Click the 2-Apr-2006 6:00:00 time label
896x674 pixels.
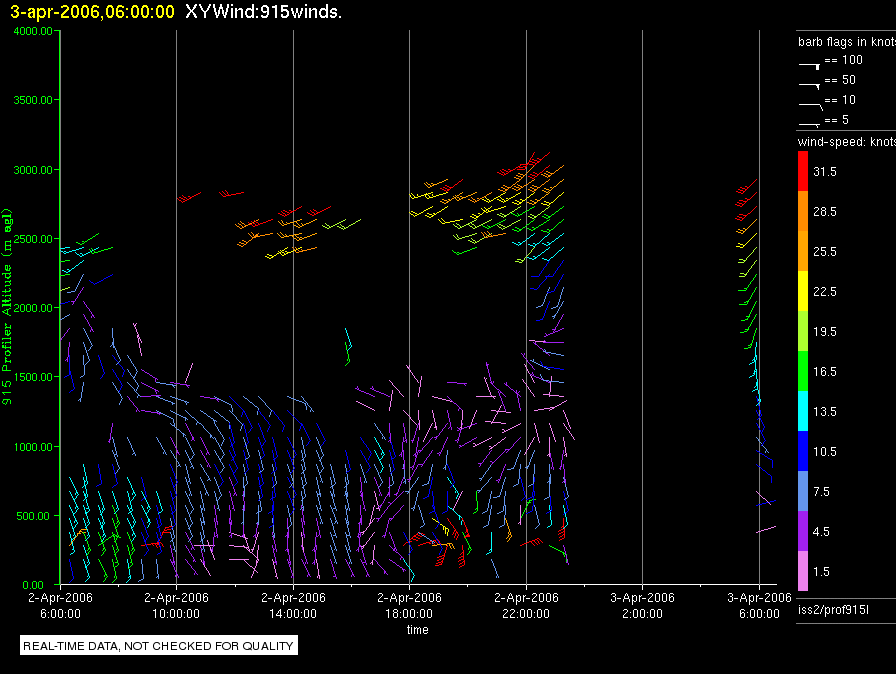coord(60,605)
